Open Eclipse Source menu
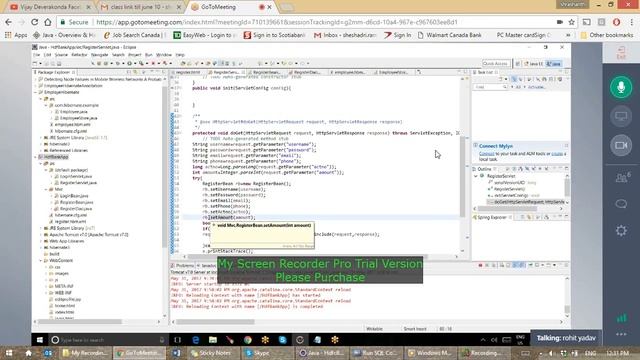 point(61,55)
